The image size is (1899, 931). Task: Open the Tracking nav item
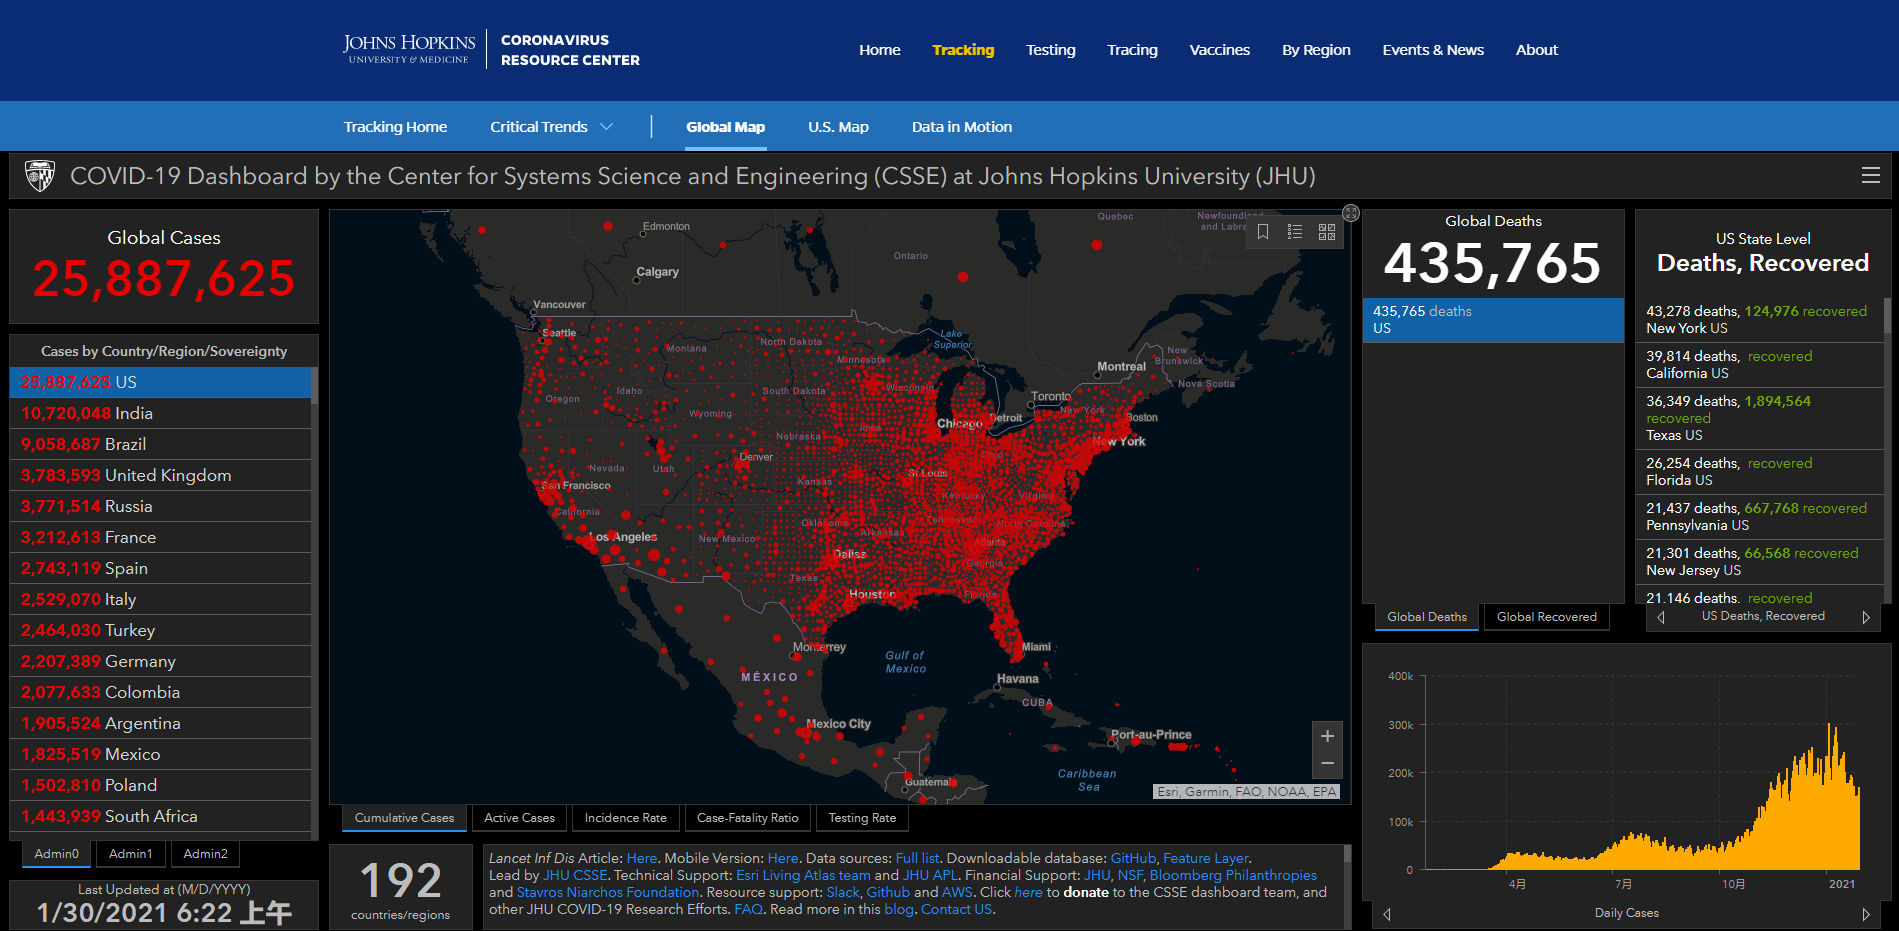[x=963, y=50]
